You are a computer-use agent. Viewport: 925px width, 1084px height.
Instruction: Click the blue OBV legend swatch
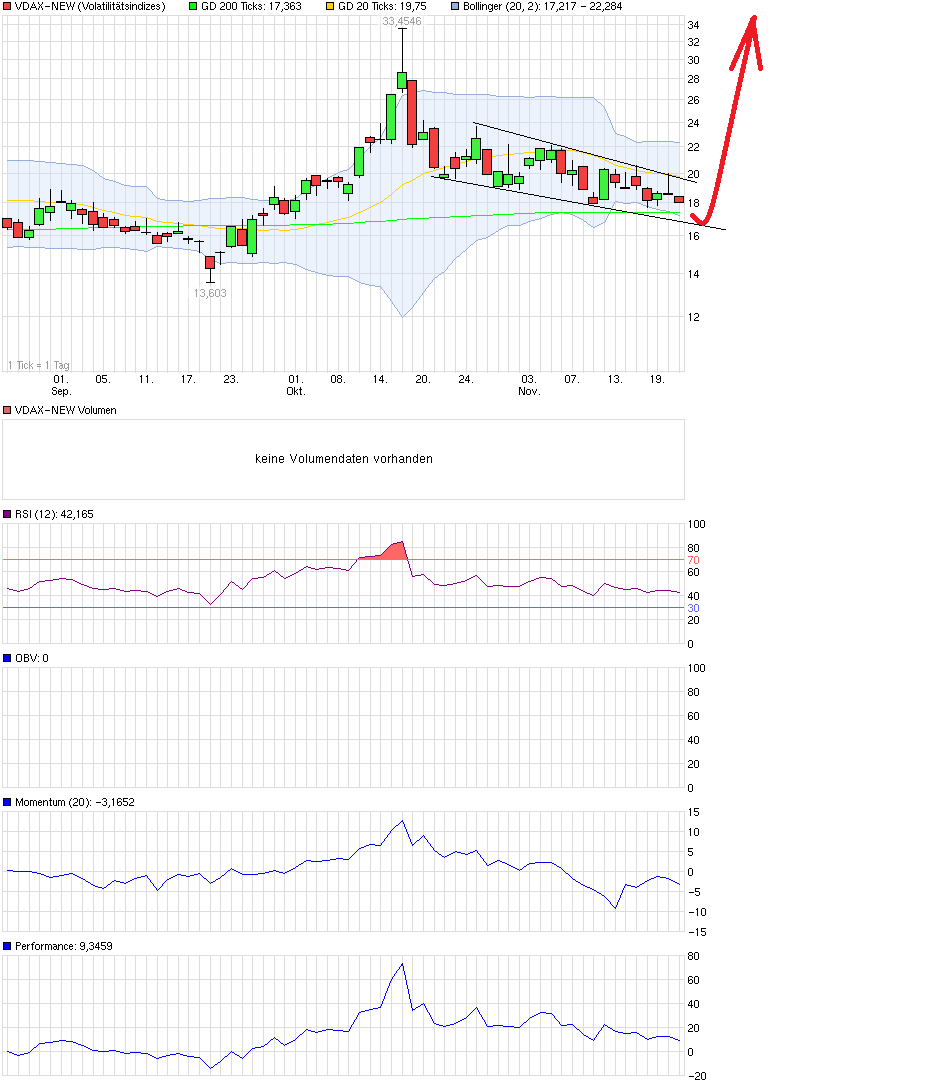7,657
